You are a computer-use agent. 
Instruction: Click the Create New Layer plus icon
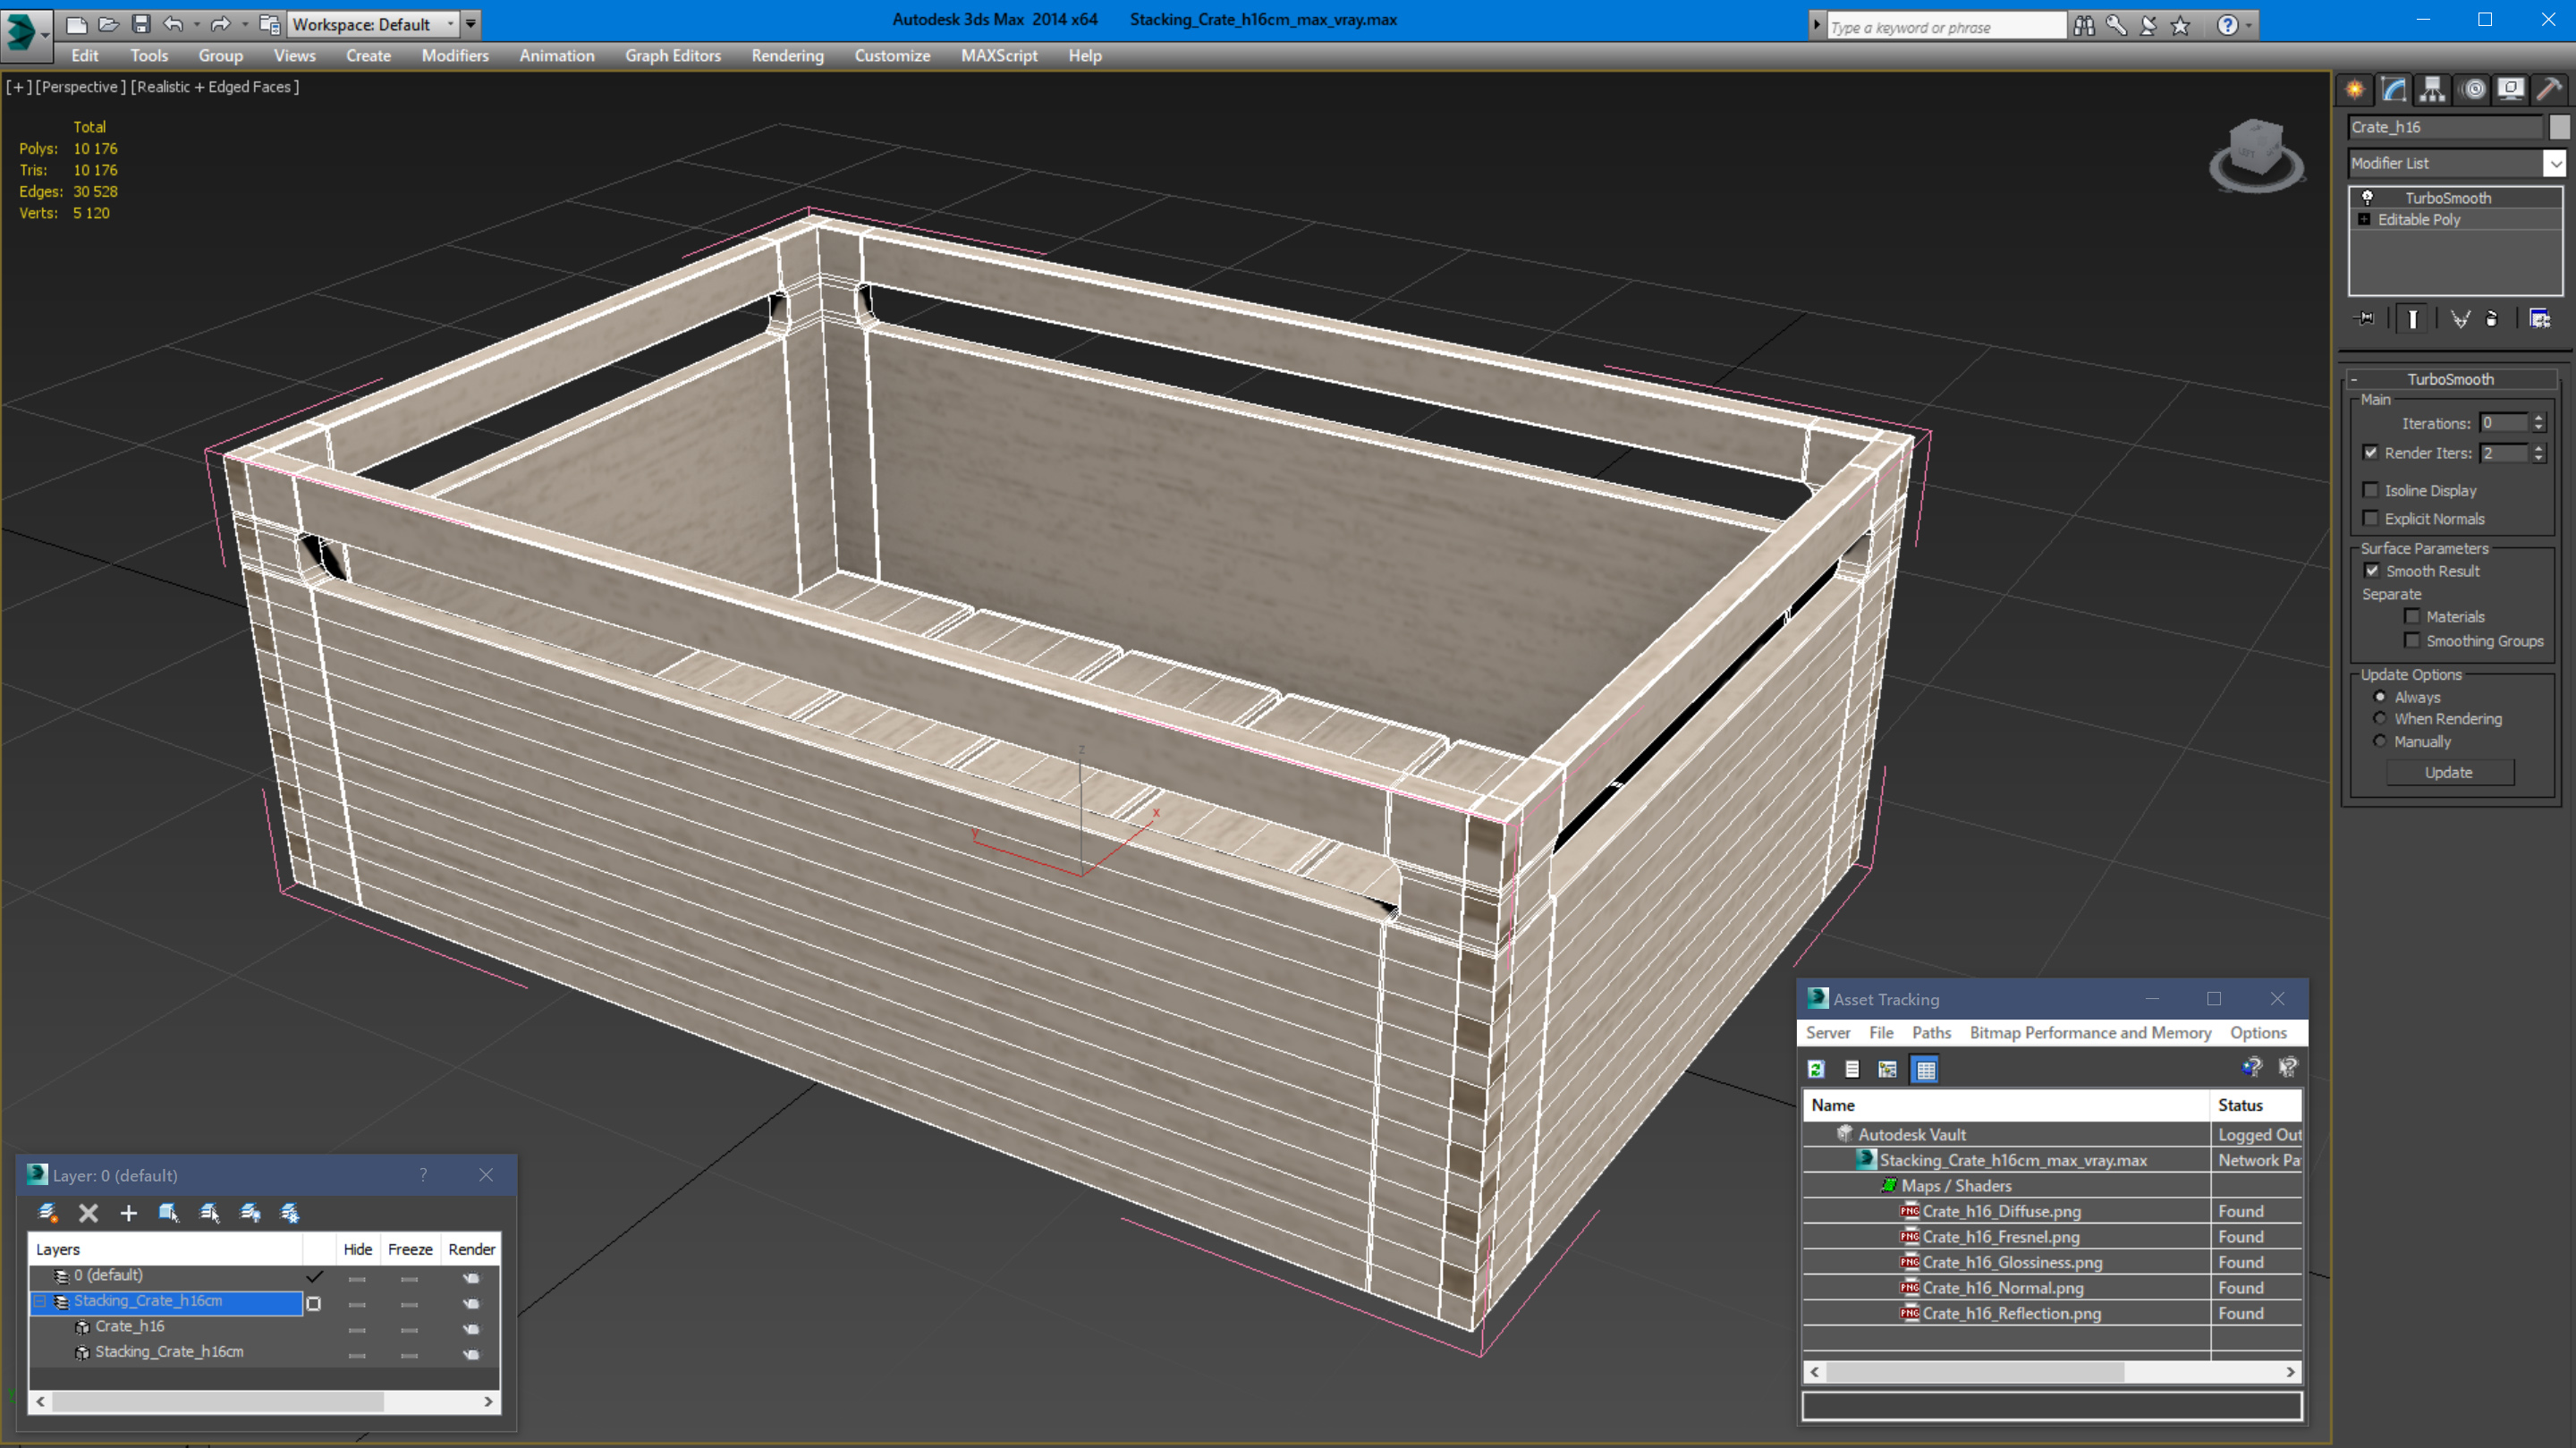128,1213
